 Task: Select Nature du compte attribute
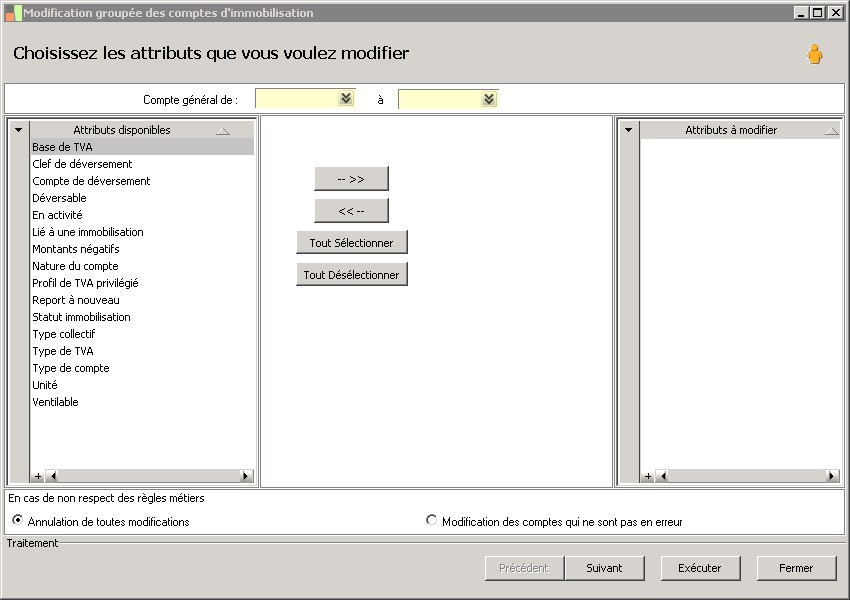(x=142, y=266)
